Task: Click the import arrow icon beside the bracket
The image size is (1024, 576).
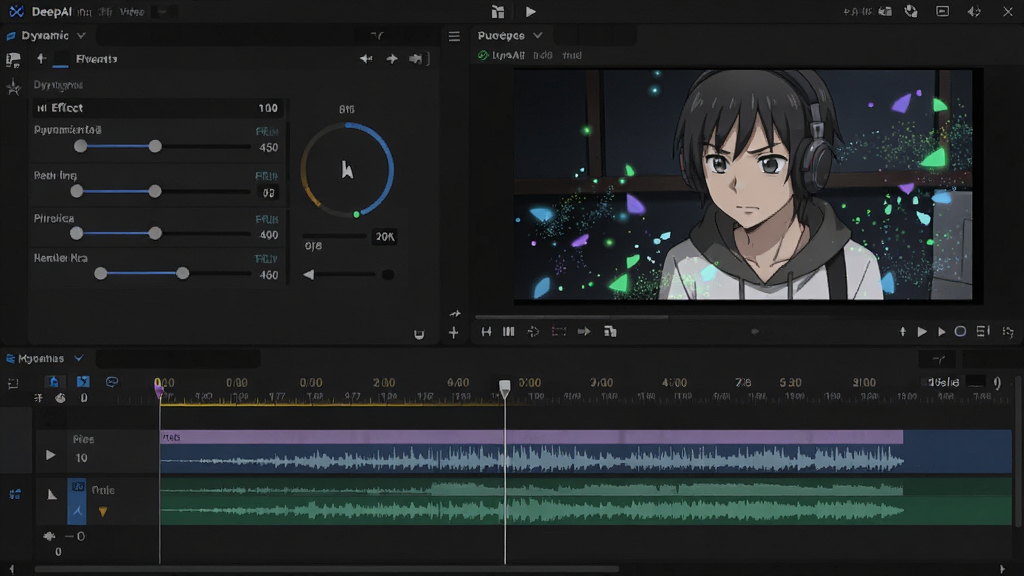Action: coord(415,59)
